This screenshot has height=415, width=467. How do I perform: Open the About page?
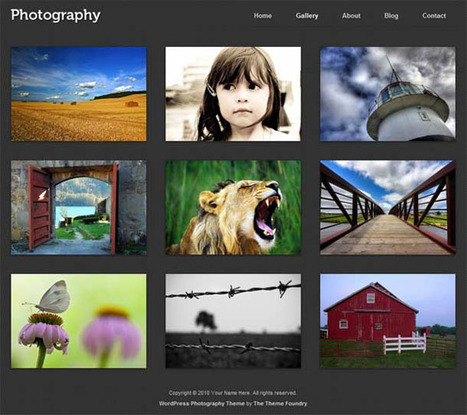tap(351, 16)
